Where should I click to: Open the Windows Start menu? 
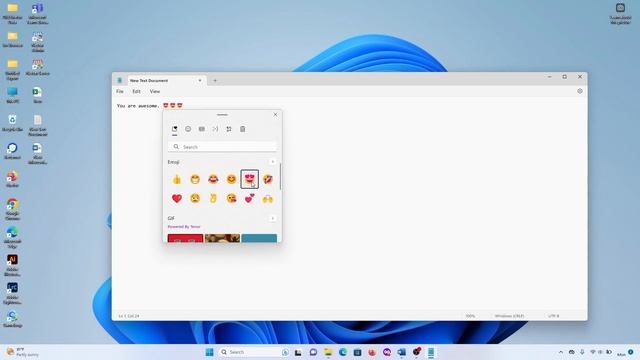coord(209,352)
